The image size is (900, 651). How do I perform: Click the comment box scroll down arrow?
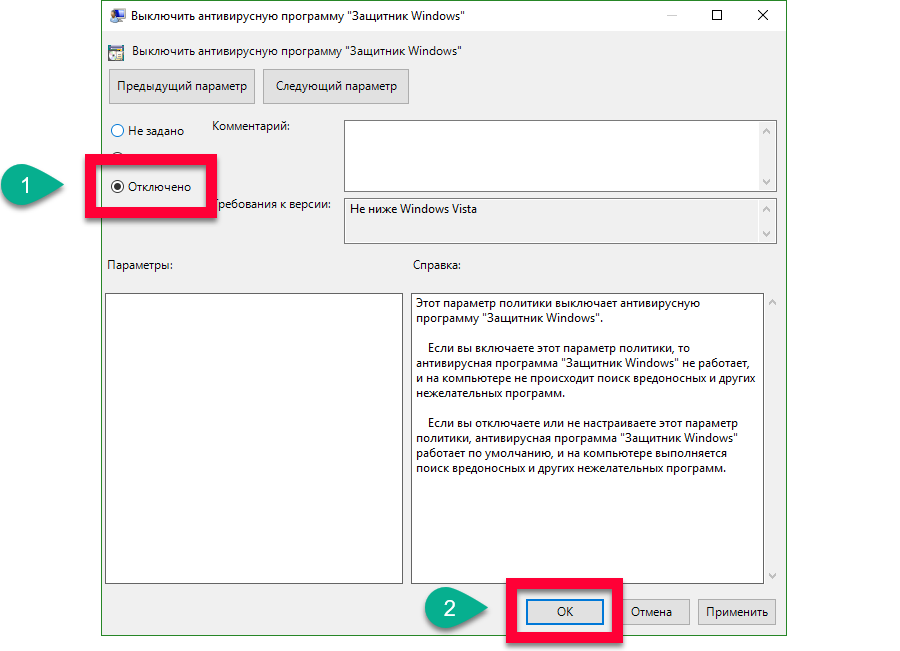tap(767, 182)
